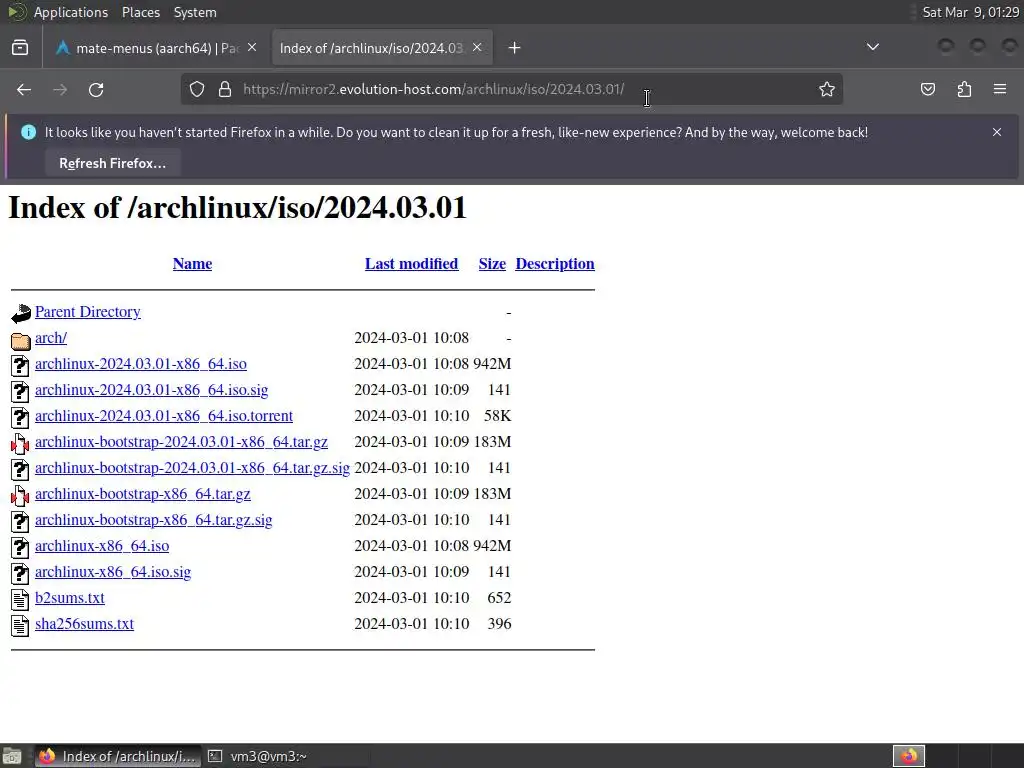Open a new tab with plus button
The width and height of the screenshot is (1024, 768).
[515, 48]
